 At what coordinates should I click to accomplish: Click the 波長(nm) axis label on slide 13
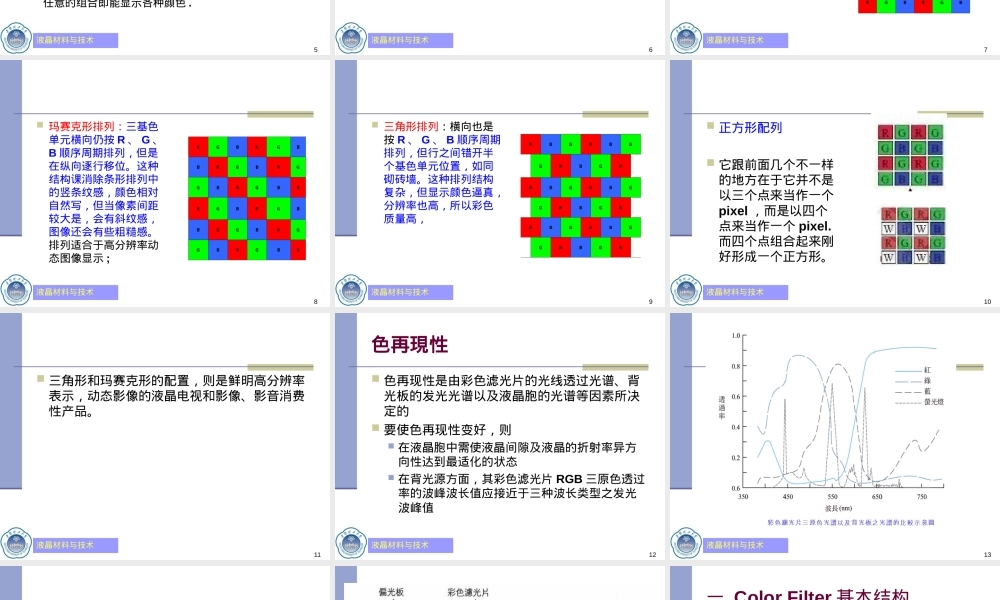[838, 508]
